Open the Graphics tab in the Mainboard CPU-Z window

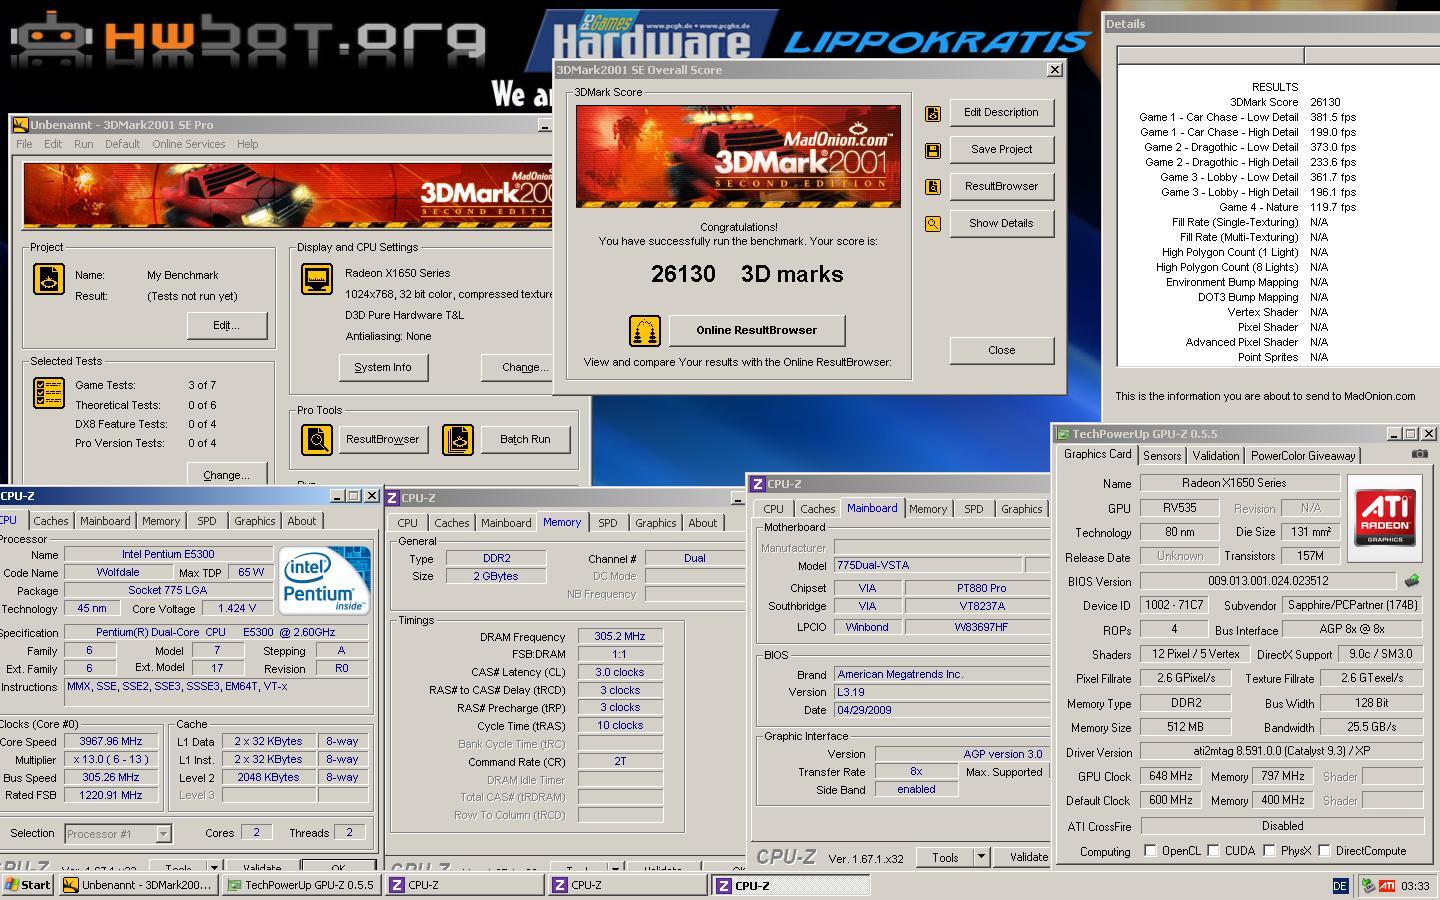[x=1021, y=509]
